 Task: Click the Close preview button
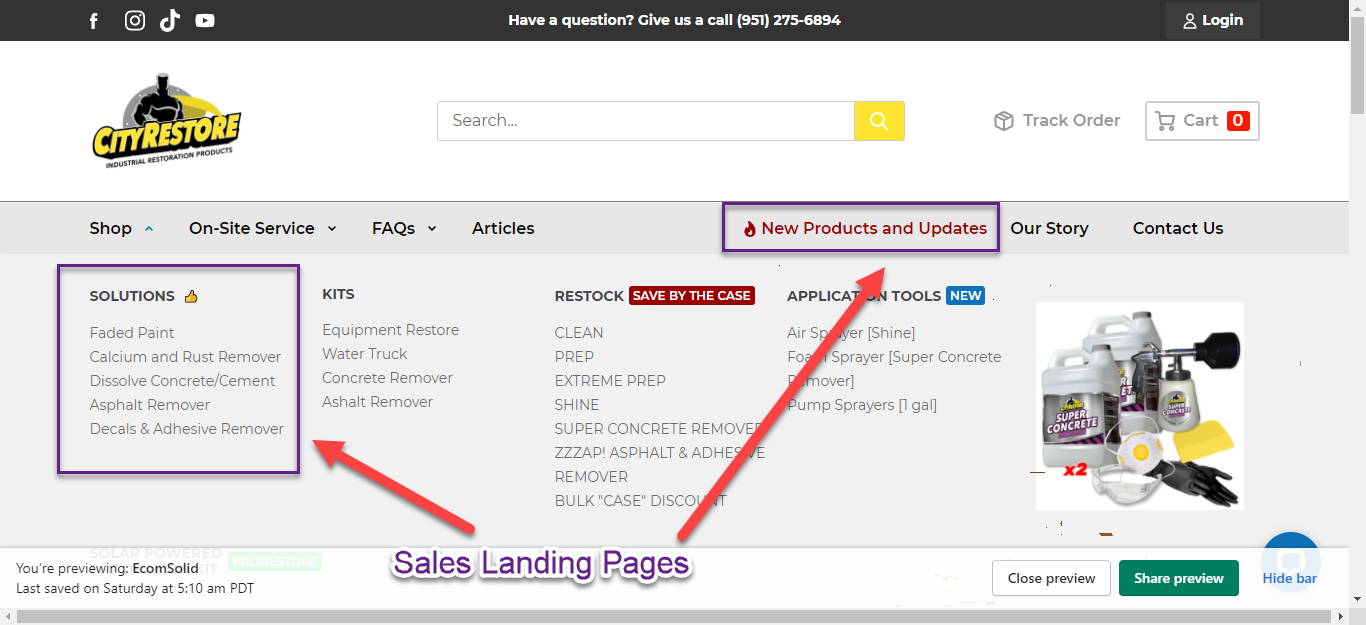[x=1051, y=578]
